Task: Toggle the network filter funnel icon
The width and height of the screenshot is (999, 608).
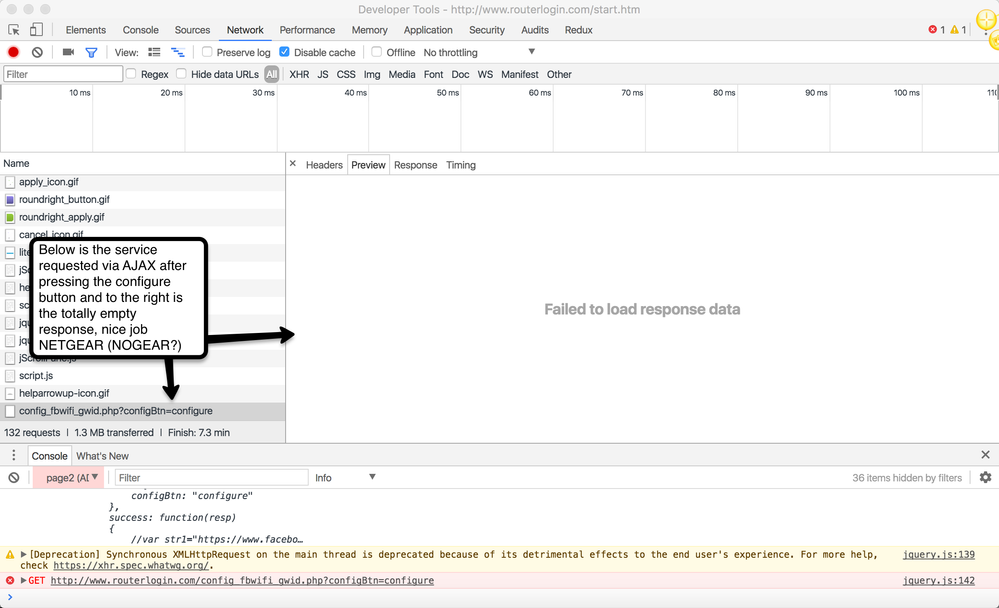Action: click(91, 52)
